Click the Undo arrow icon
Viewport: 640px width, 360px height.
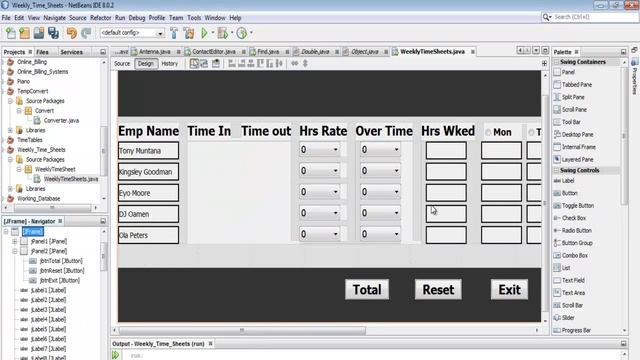[x=72, y=33]
